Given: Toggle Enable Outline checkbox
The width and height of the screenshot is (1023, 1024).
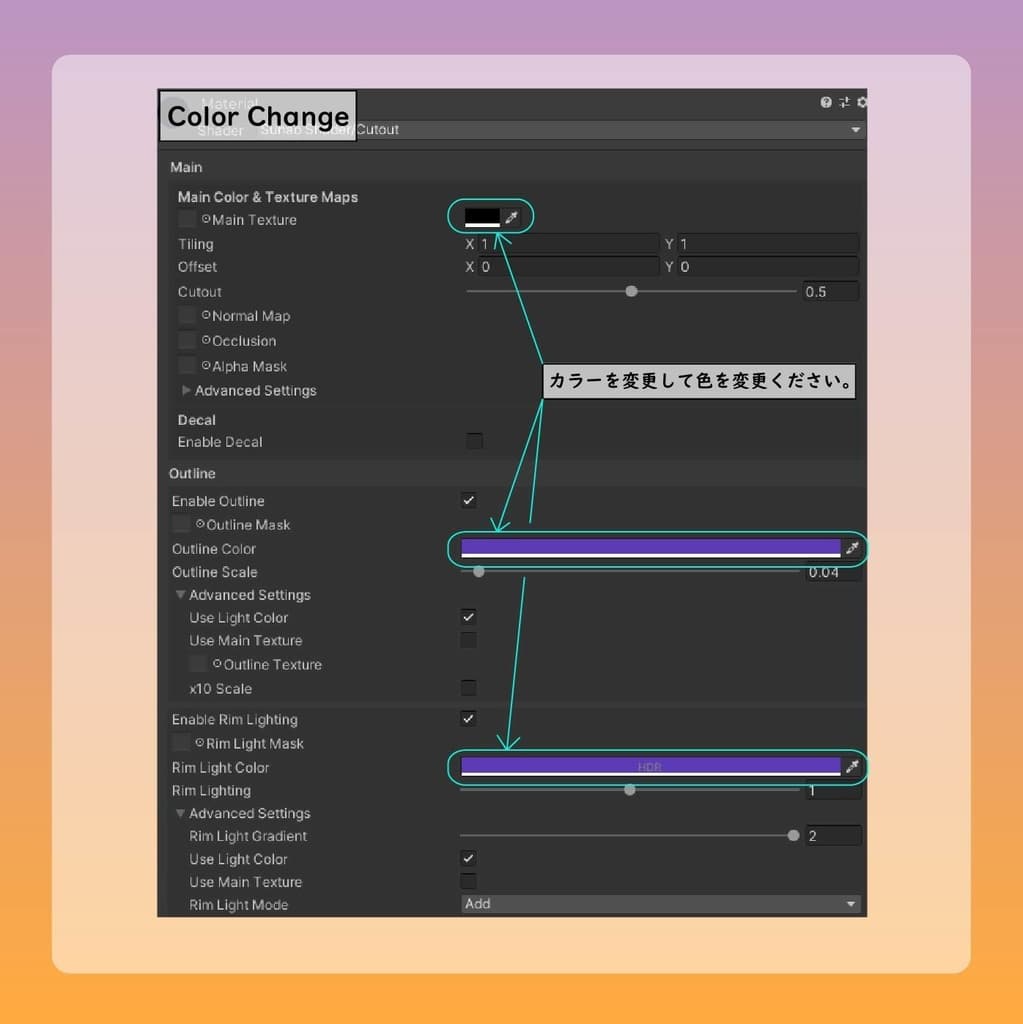Looking at the screenshot, I should 468,500.
